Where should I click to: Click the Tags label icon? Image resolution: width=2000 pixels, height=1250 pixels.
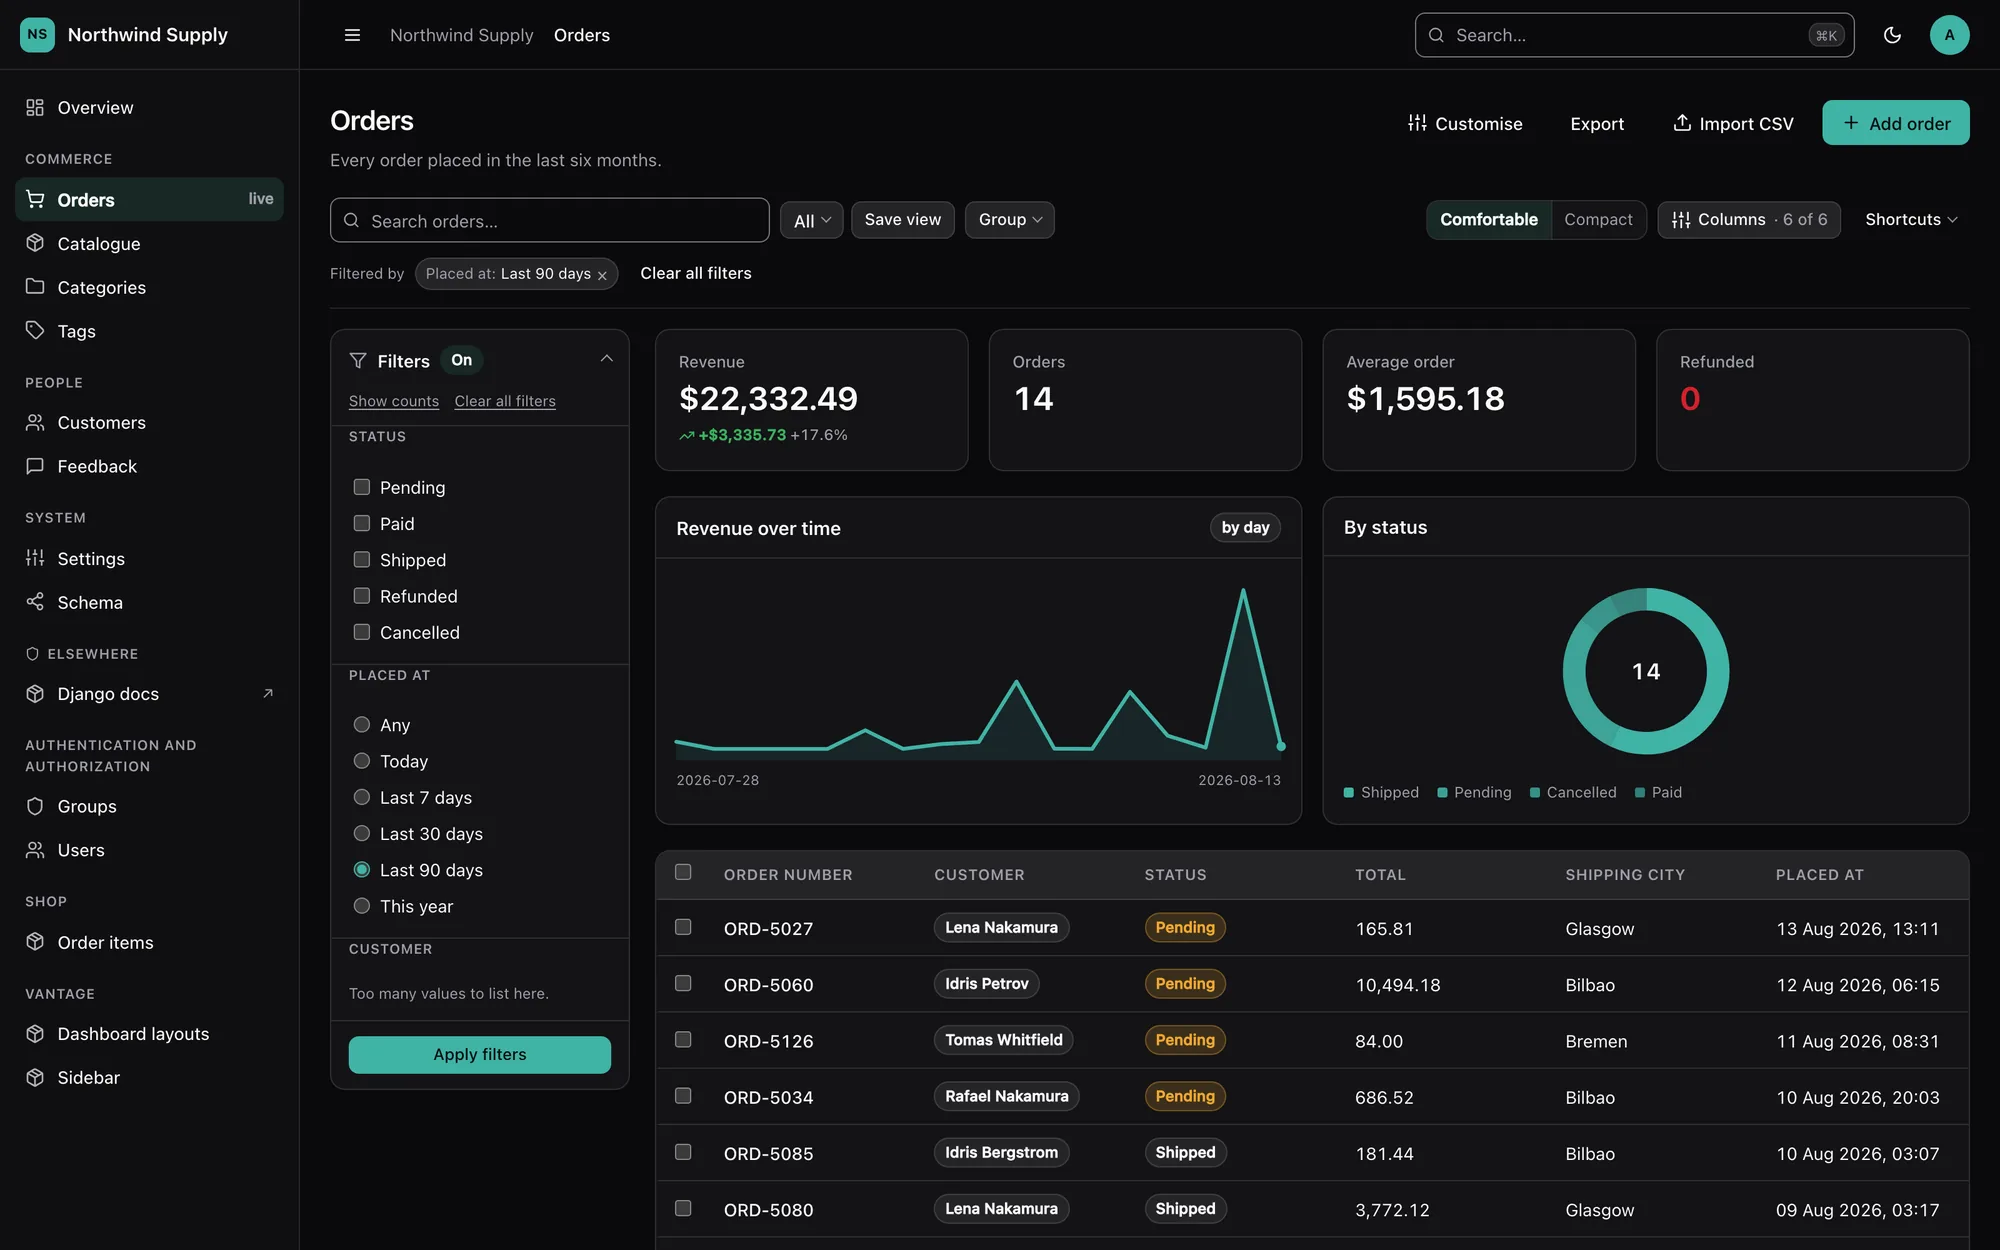[35, 330]
